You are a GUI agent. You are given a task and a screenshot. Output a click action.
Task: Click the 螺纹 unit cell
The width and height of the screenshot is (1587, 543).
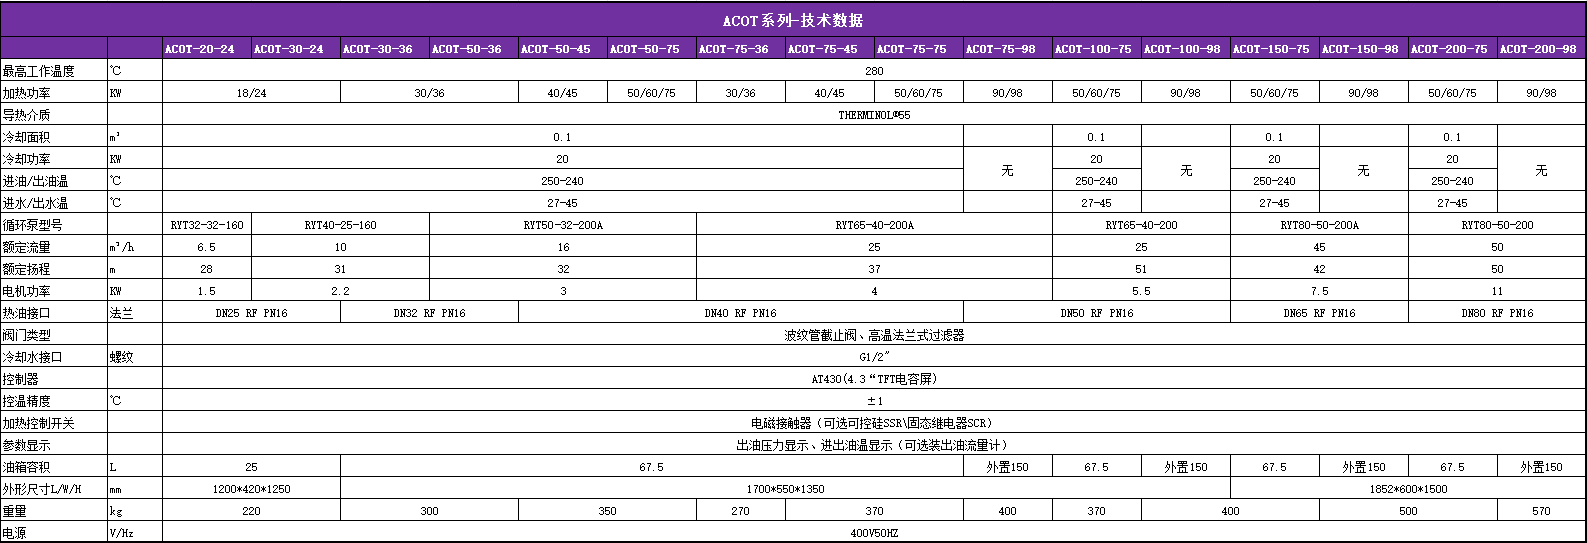[121, 357]
